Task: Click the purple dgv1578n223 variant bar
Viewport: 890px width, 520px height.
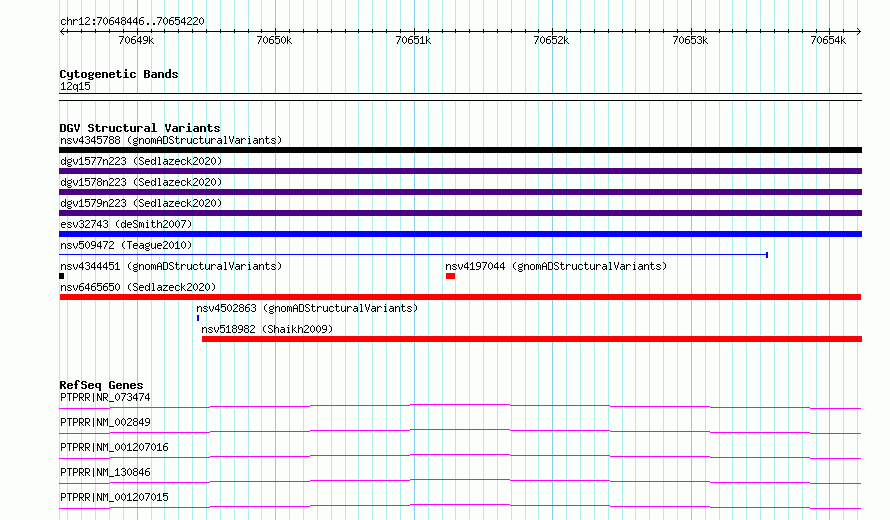Action: 460,192
